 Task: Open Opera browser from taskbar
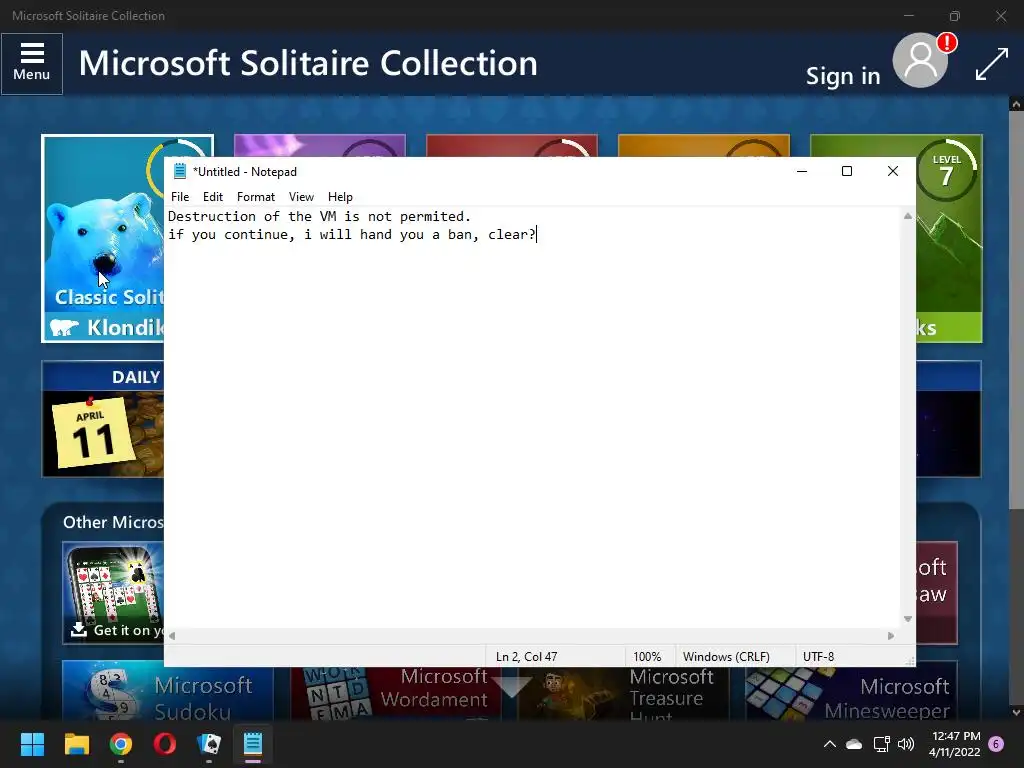coord(165,744)
